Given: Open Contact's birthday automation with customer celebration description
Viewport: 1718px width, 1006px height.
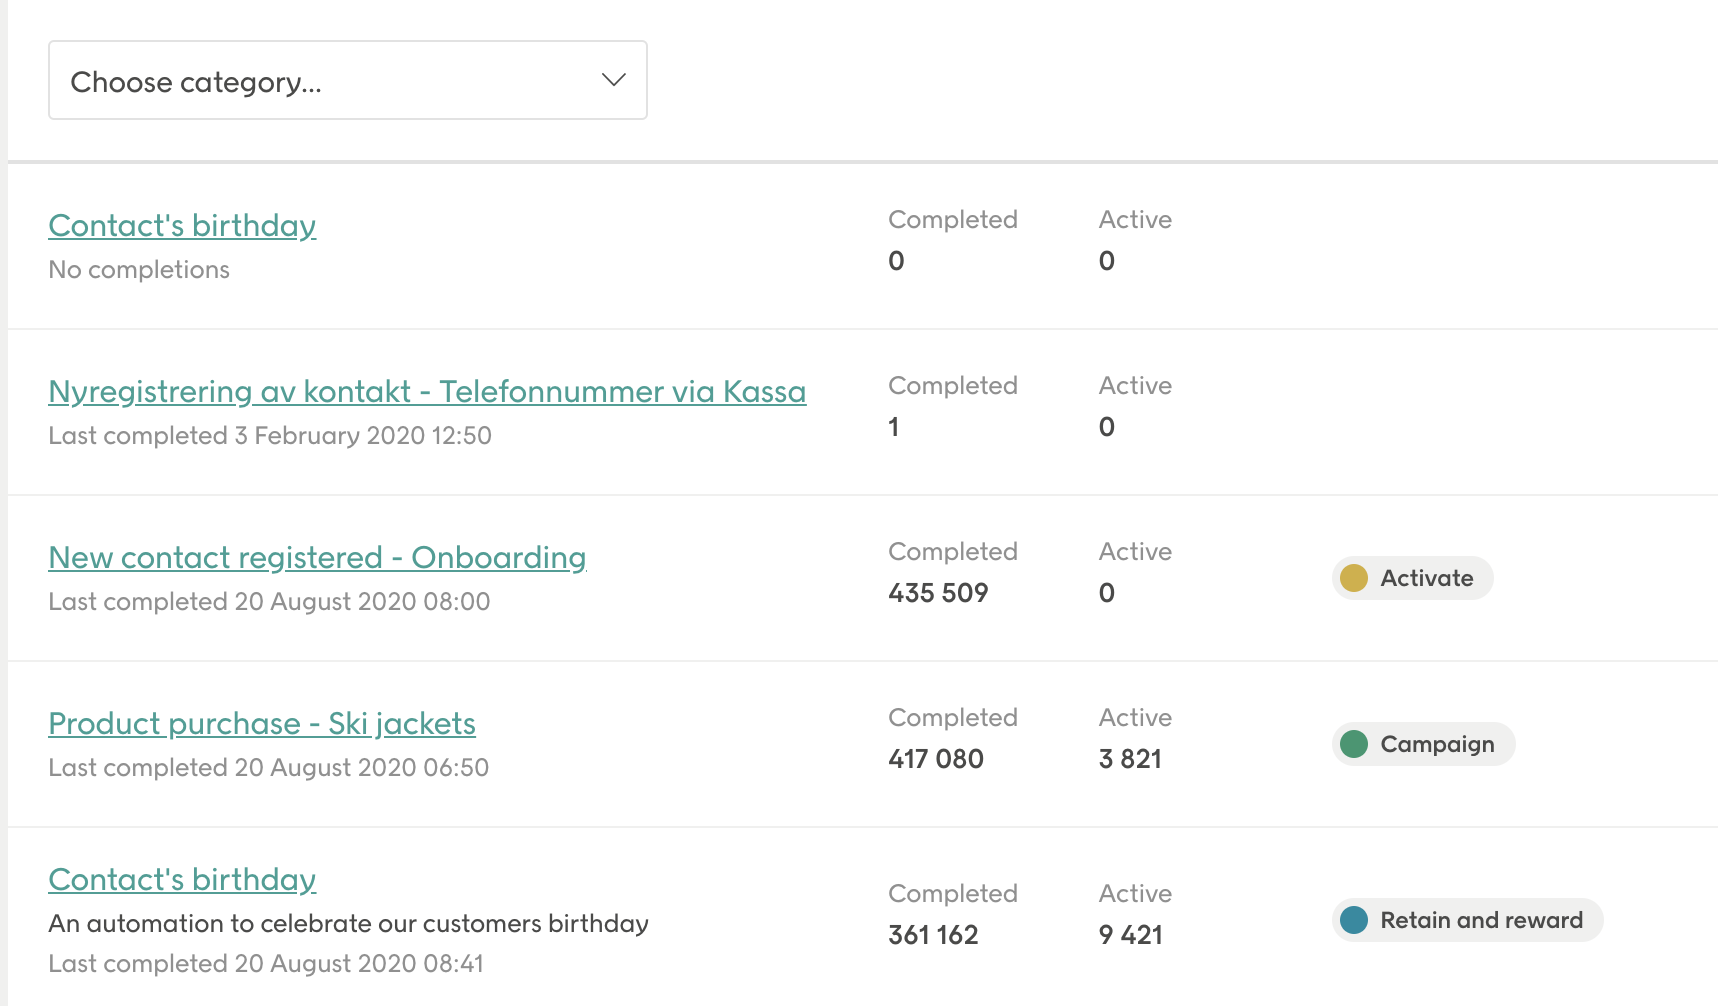Looking at the screenshot, I should (x=182, y=880).
